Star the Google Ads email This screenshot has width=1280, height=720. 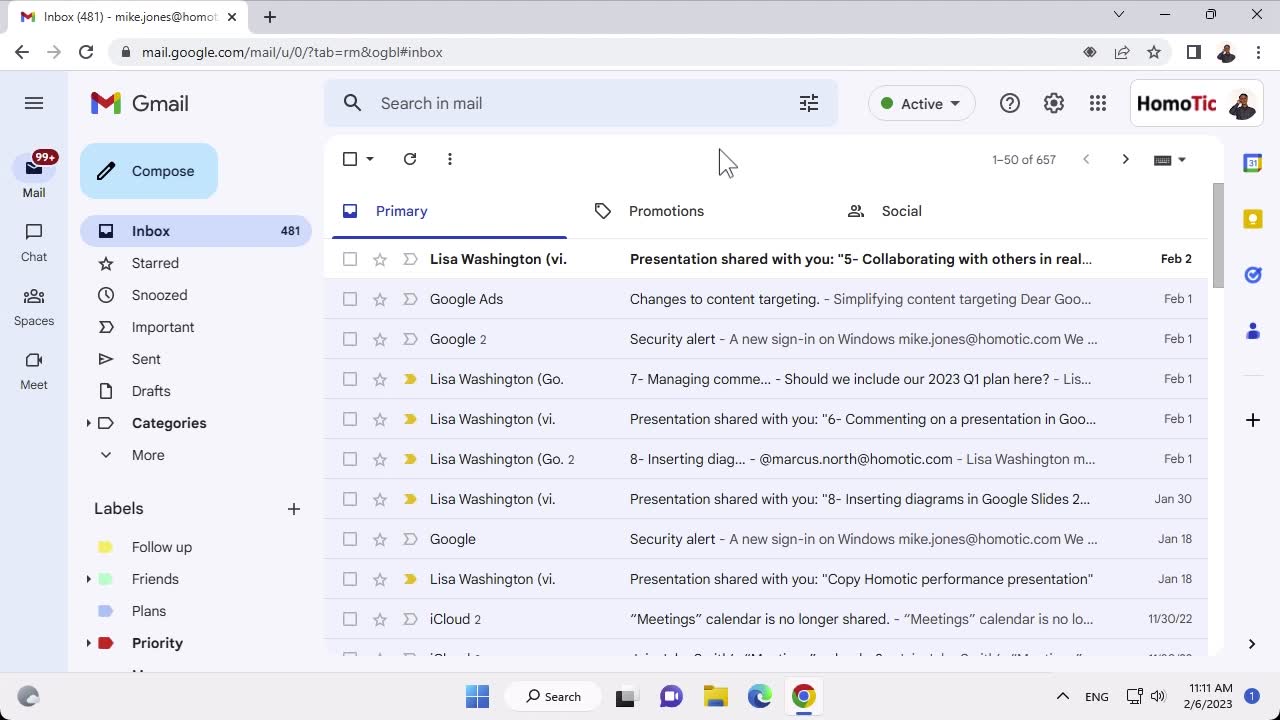(380, 299)
